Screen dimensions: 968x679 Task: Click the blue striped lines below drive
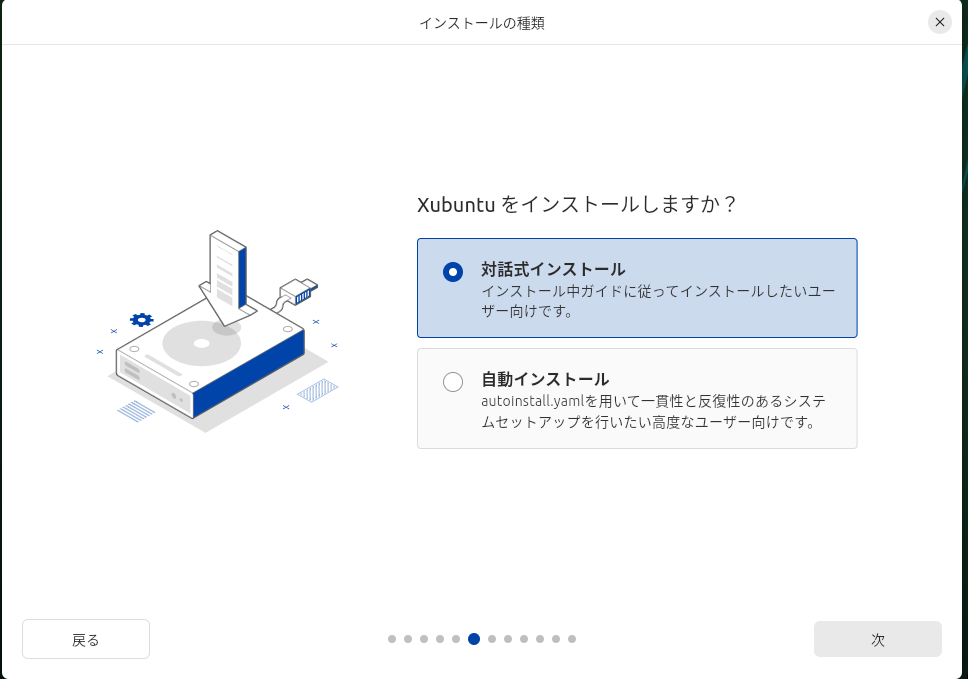pos(136,410)
